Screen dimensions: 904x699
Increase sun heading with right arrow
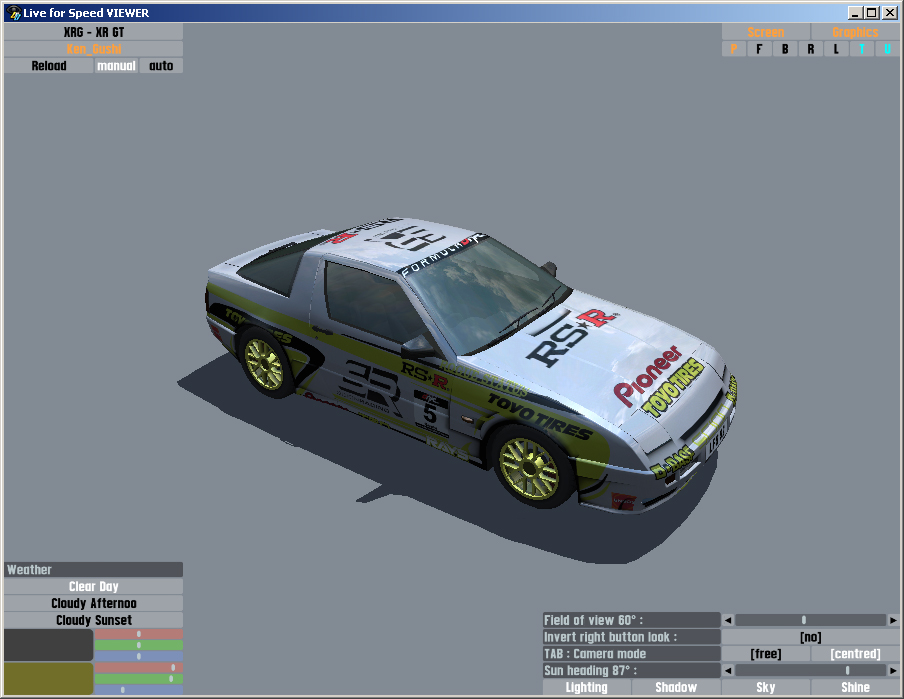(893, 670)
